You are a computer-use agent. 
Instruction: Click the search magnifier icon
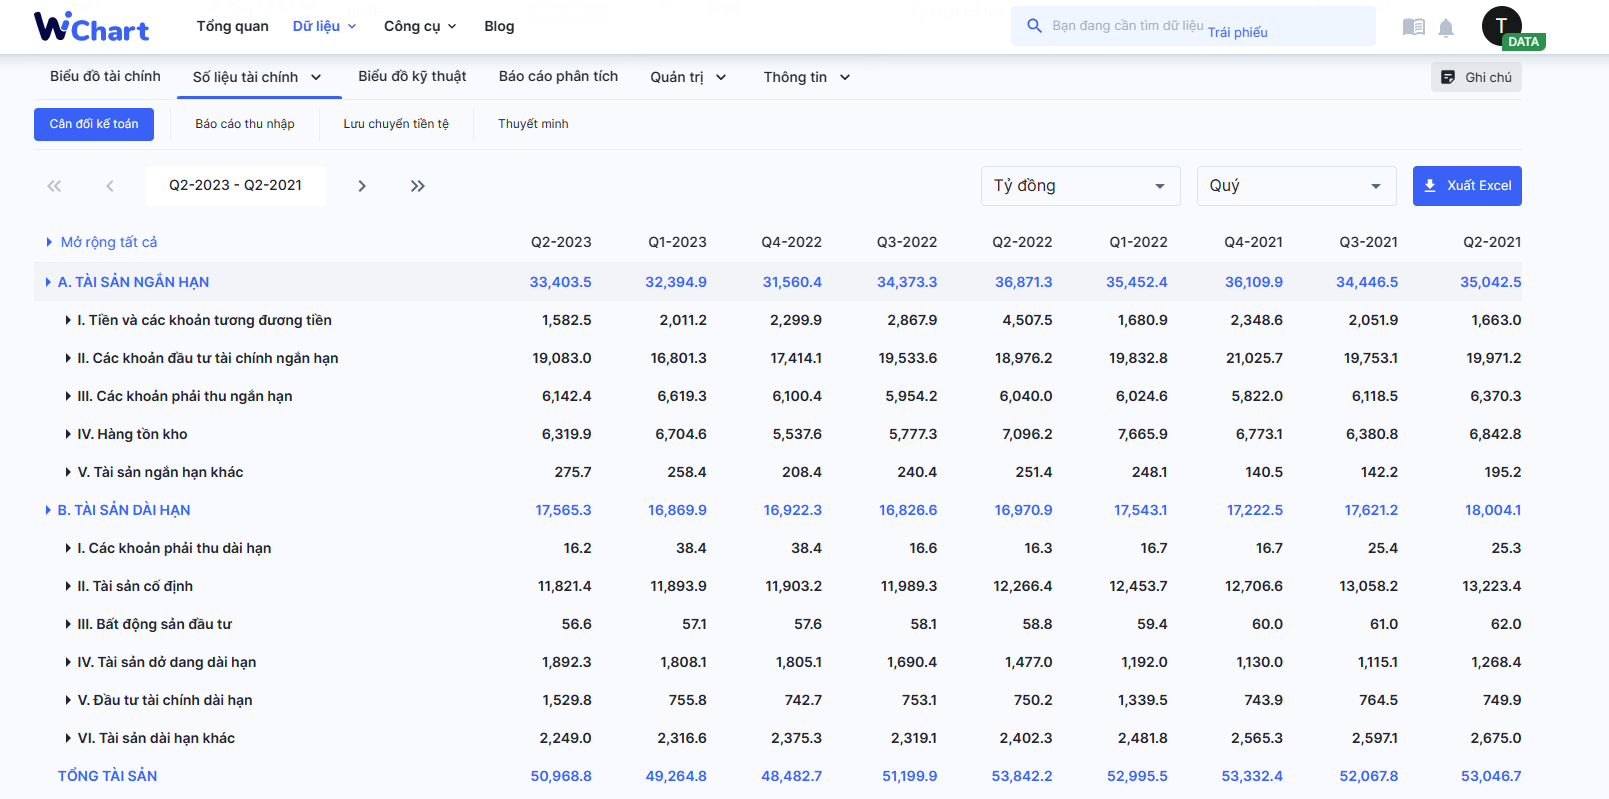point(1034,26)
